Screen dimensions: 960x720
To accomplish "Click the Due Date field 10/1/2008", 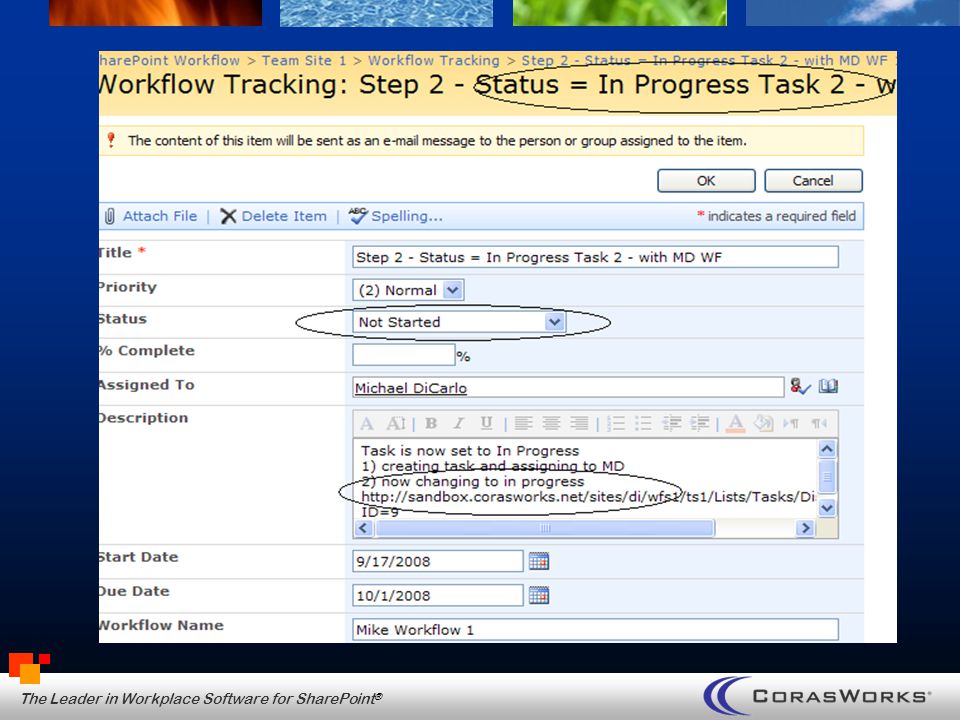I will pyautogui.click(x=438, y=595).
